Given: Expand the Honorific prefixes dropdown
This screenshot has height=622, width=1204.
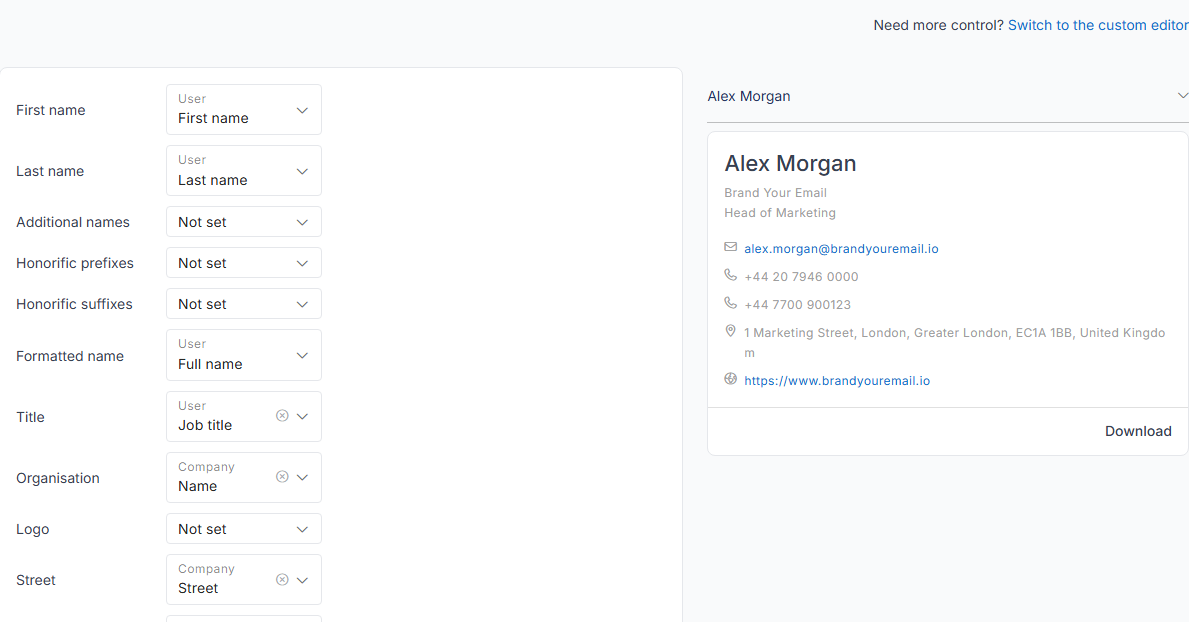Looking at the screenshot, I should [244, 262].
